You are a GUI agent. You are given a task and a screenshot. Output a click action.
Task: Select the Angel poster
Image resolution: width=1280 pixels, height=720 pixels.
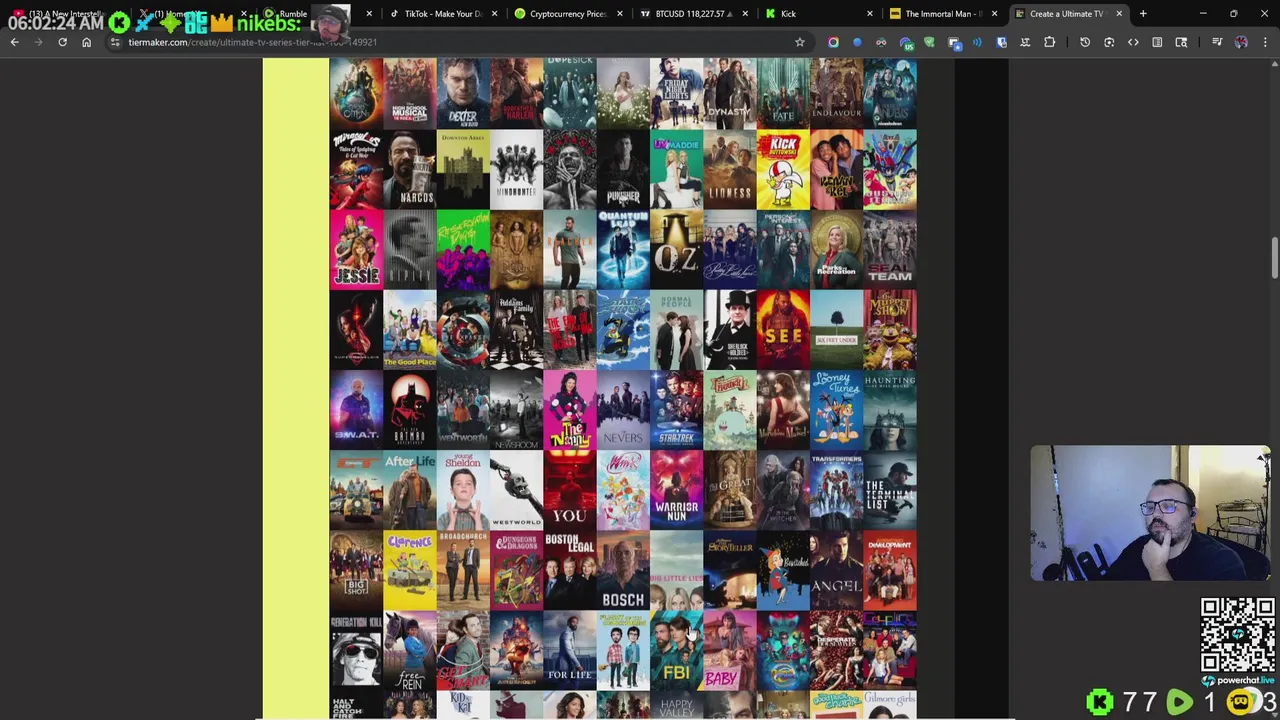837,570
